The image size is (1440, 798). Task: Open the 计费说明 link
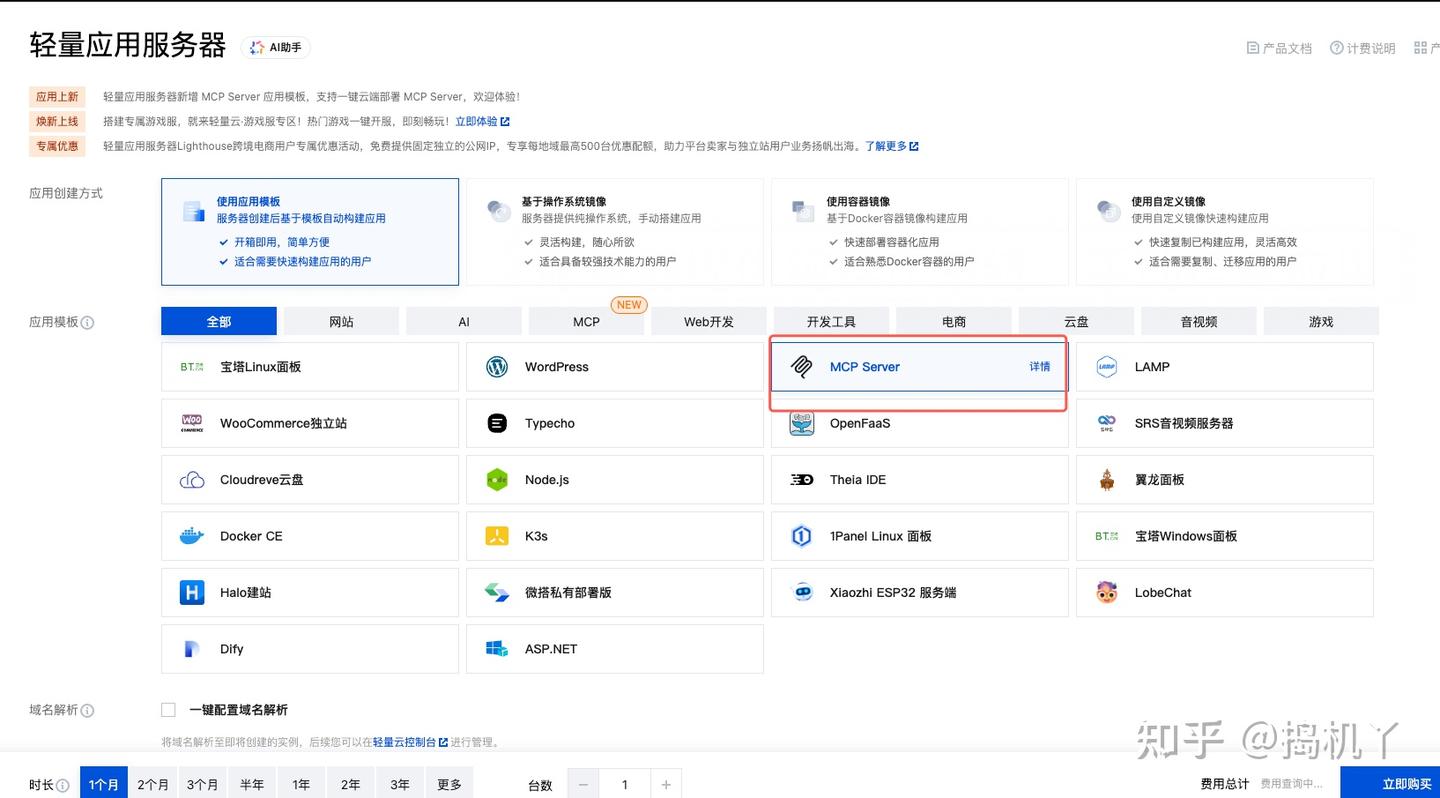(1362, 48)
